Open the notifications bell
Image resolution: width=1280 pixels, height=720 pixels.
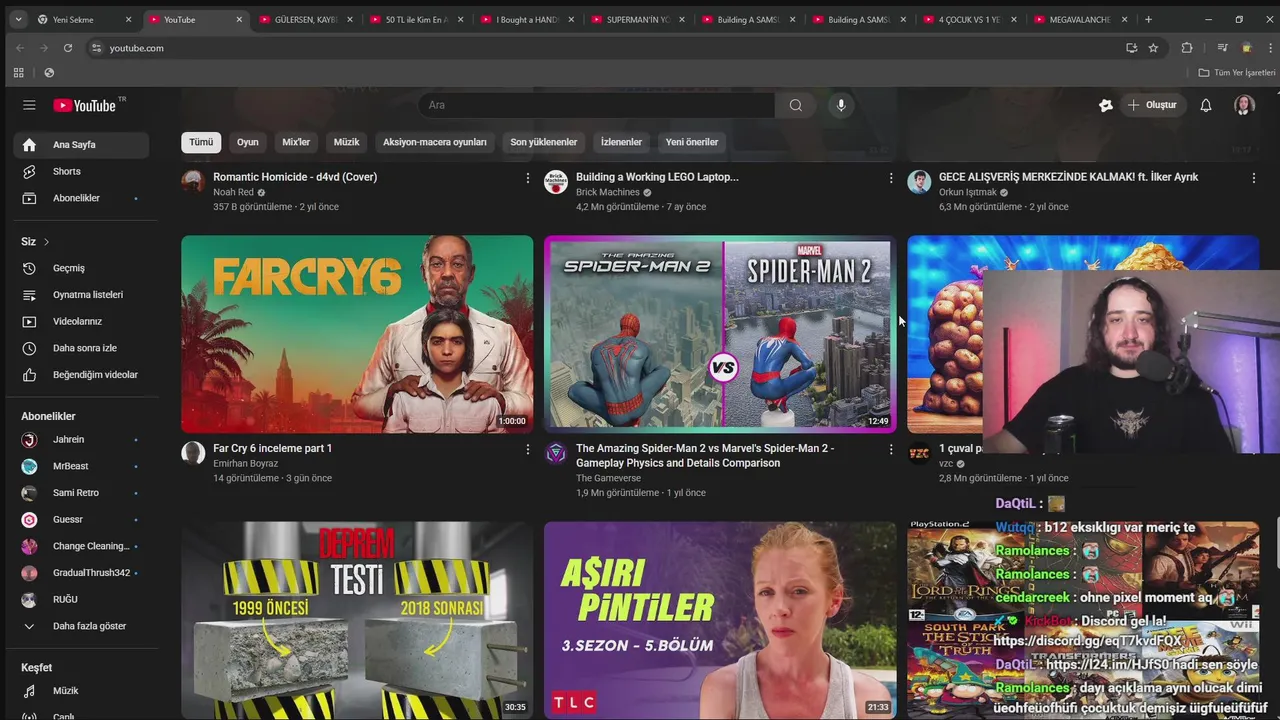click(1206, 105)
